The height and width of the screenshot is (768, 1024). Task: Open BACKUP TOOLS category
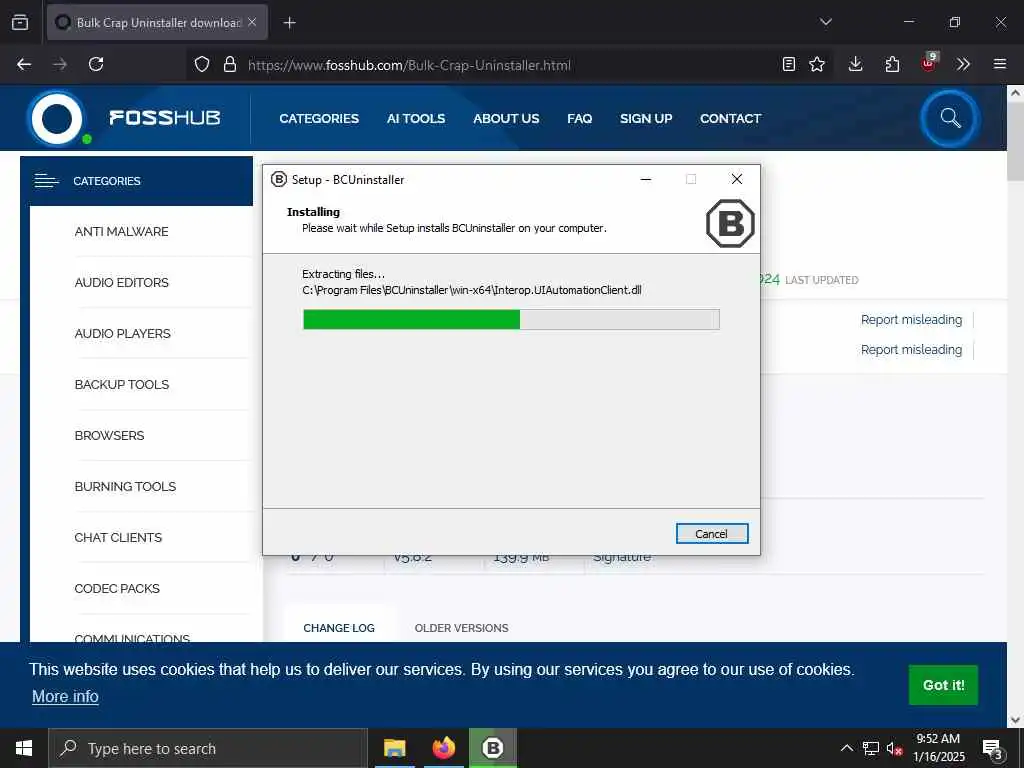click(121, 385)
